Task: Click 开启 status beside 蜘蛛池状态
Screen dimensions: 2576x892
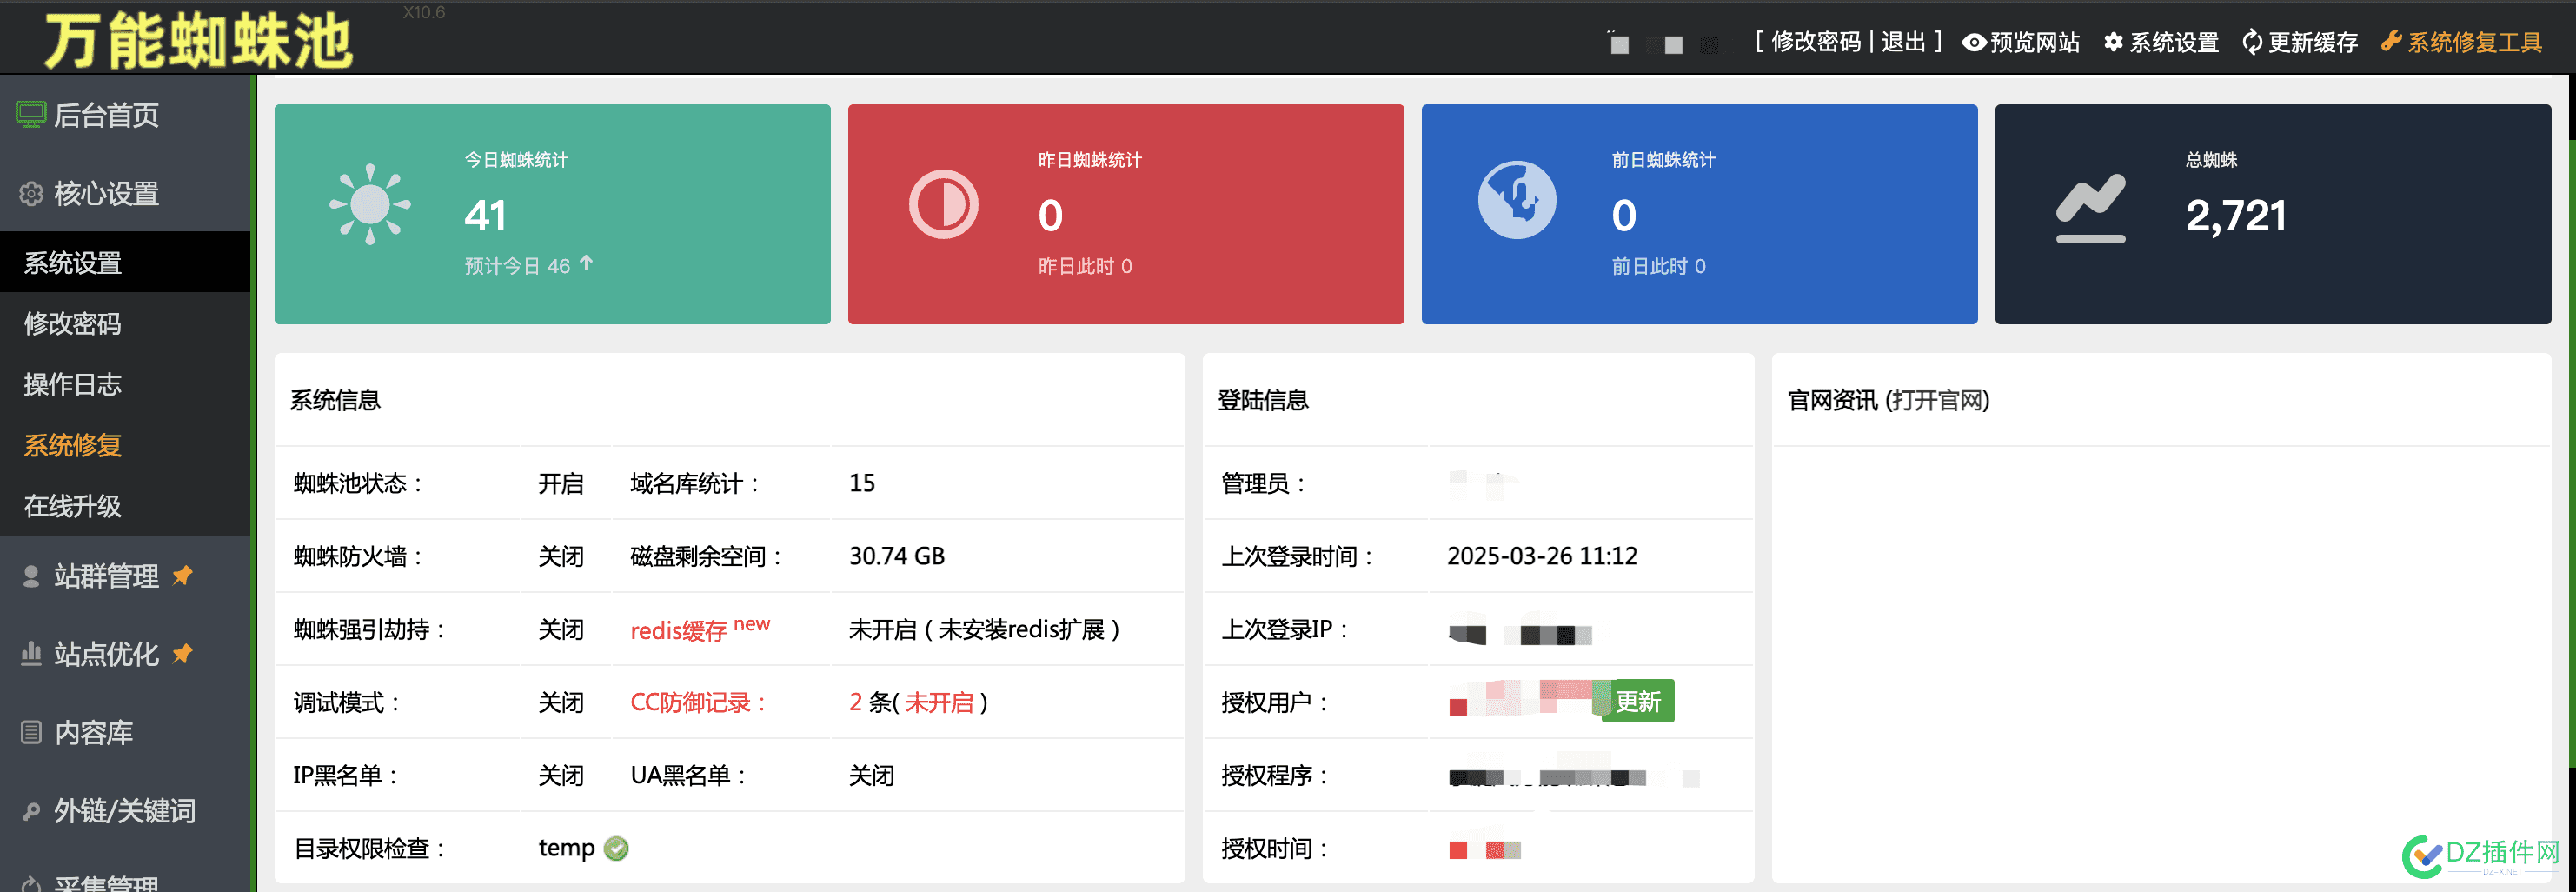Action: [561, 483]
